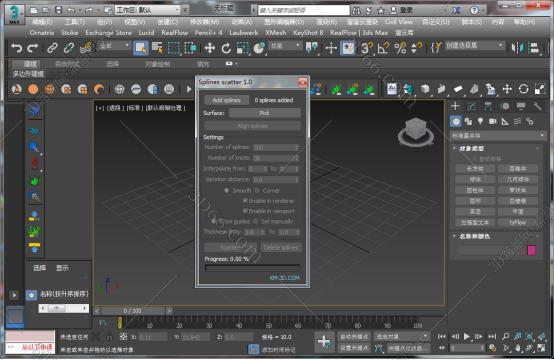This screenshot has height=360, width=554.
Task: Select the Cameras category icon
Action: 493,122
